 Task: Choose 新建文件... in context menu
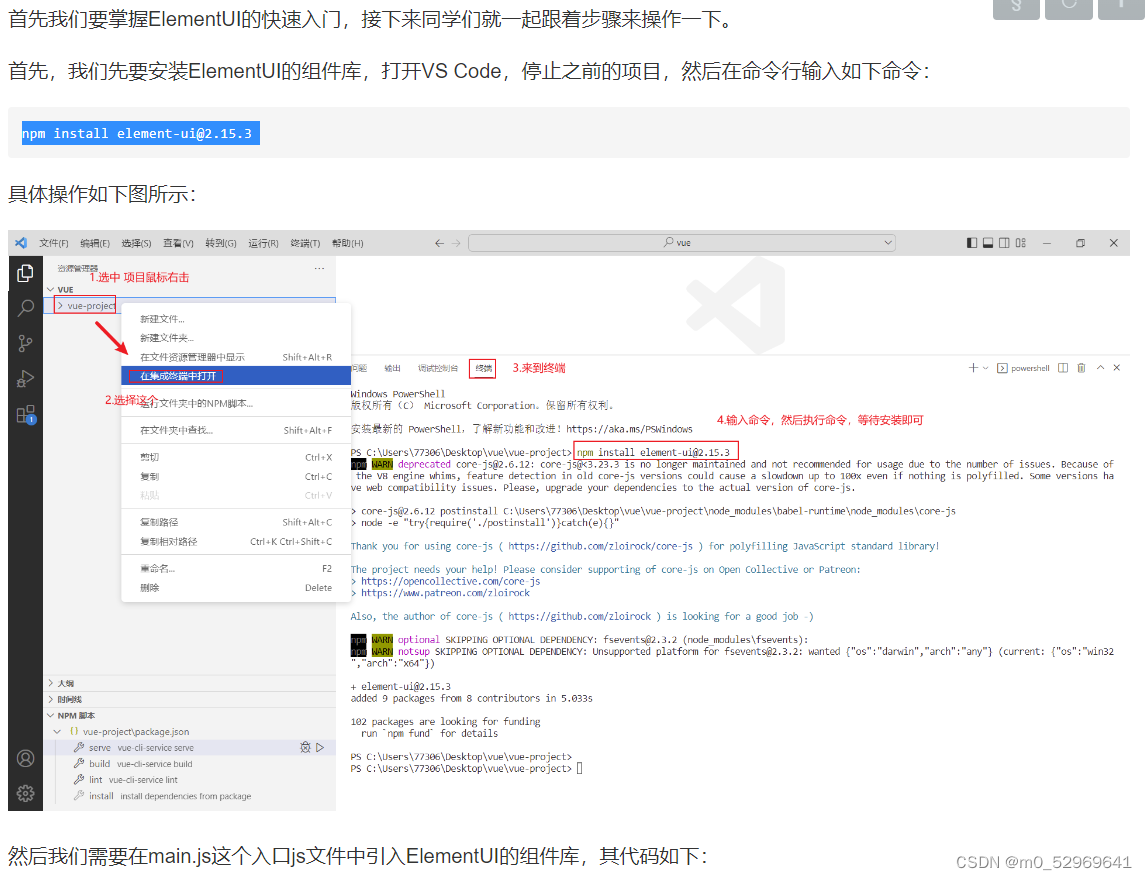[x=236, y=319]
